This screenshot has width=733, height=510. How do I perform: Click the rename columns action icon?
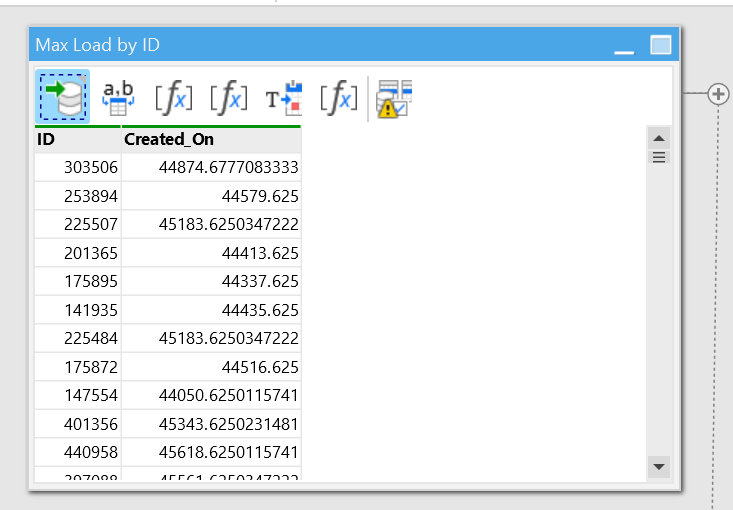click(x=119, y=97)
